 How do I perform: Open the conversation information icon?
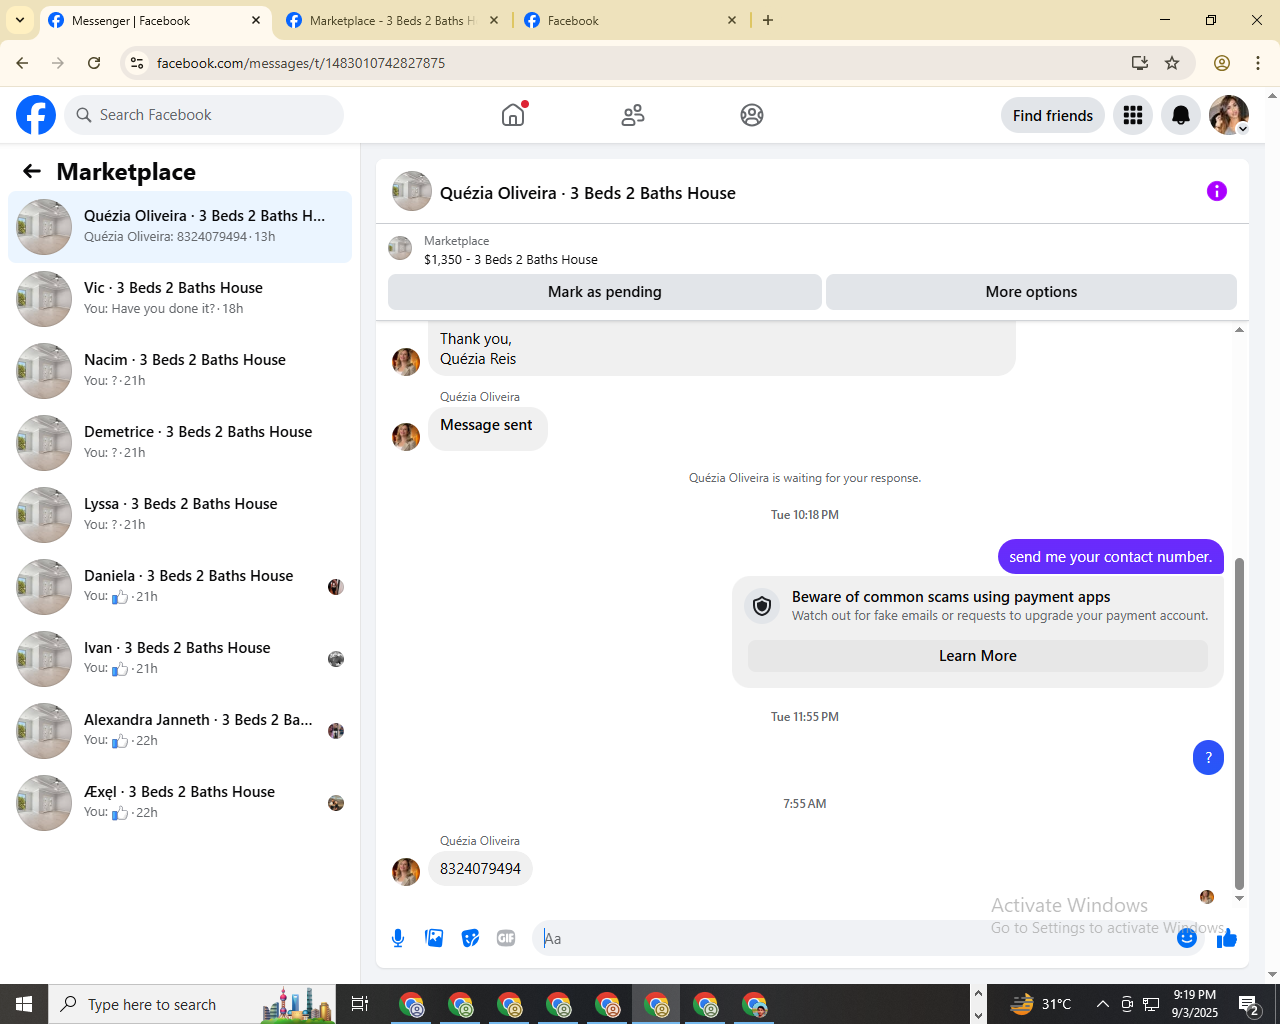(x=1217, y=191)
